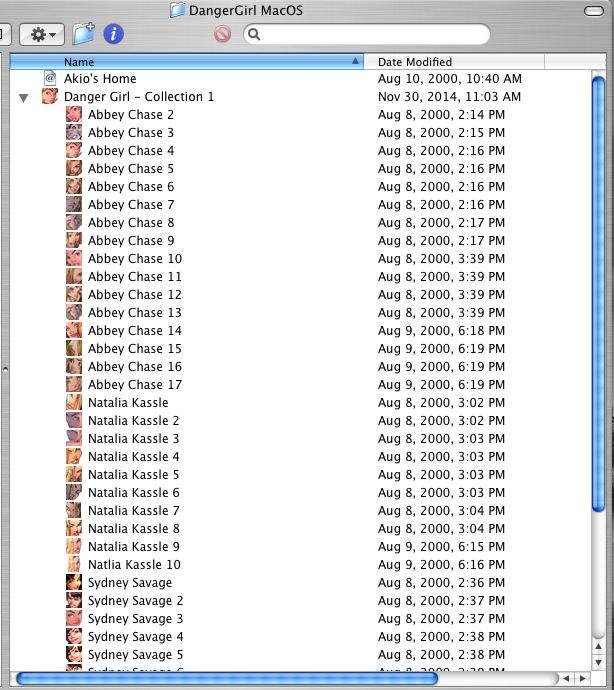Select the file name Abbey Chase 13
The width and height of the screenshot is (614, 690).
coord(135,313)
